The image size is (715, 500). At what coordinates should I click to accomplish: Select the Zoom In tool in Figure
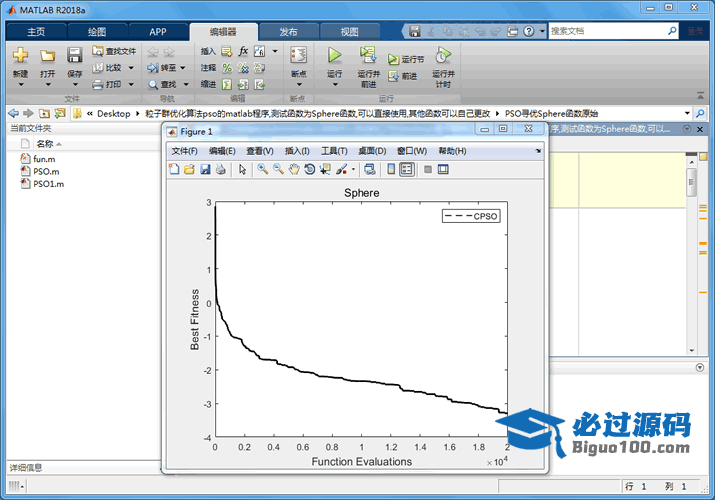(262, 170)
